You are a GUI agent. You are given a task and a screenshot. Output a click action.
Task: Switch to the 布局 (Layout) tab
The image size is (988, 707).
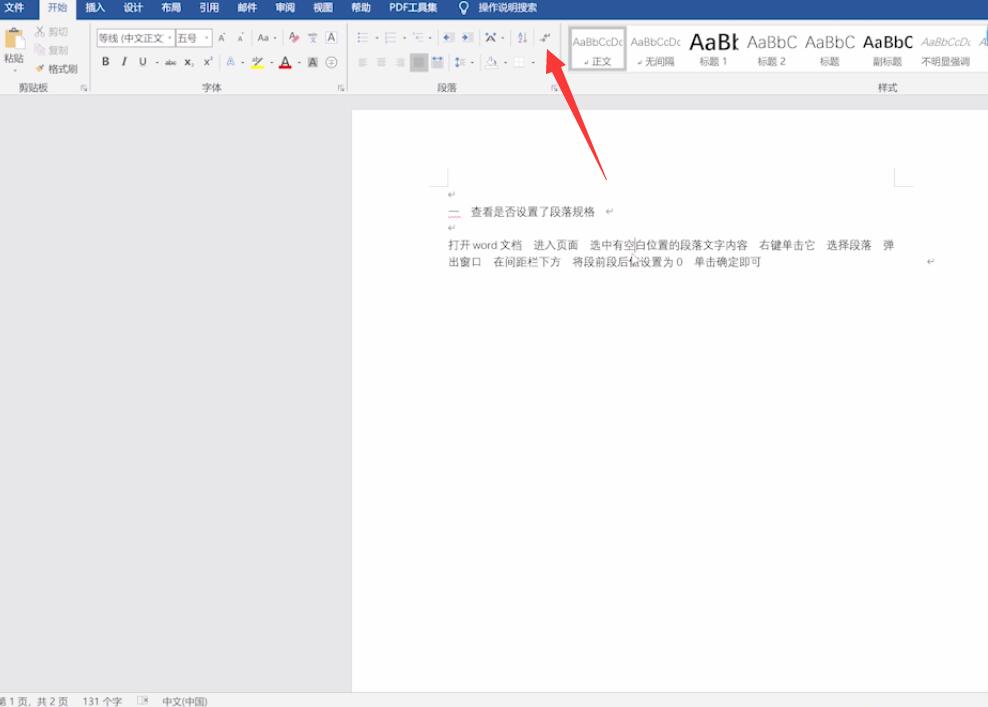coord(171,8)
